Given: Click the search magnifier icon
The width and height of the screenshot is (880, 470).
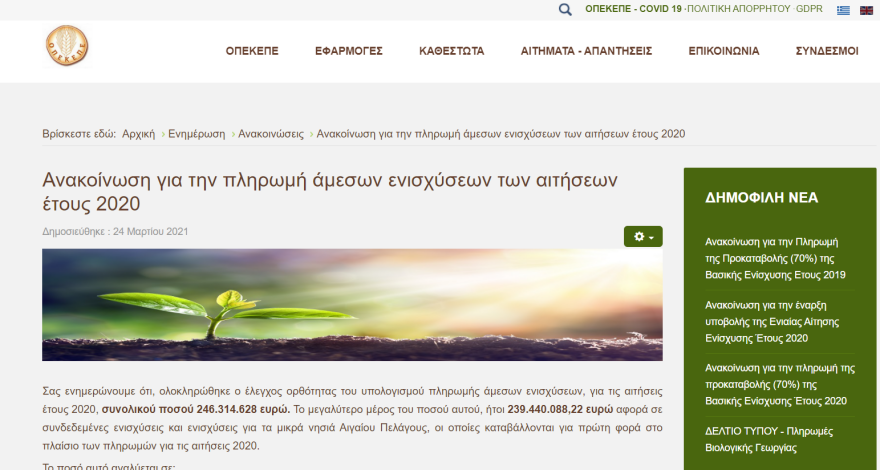Looking at the screenshot, I should (x=565, y=9).
